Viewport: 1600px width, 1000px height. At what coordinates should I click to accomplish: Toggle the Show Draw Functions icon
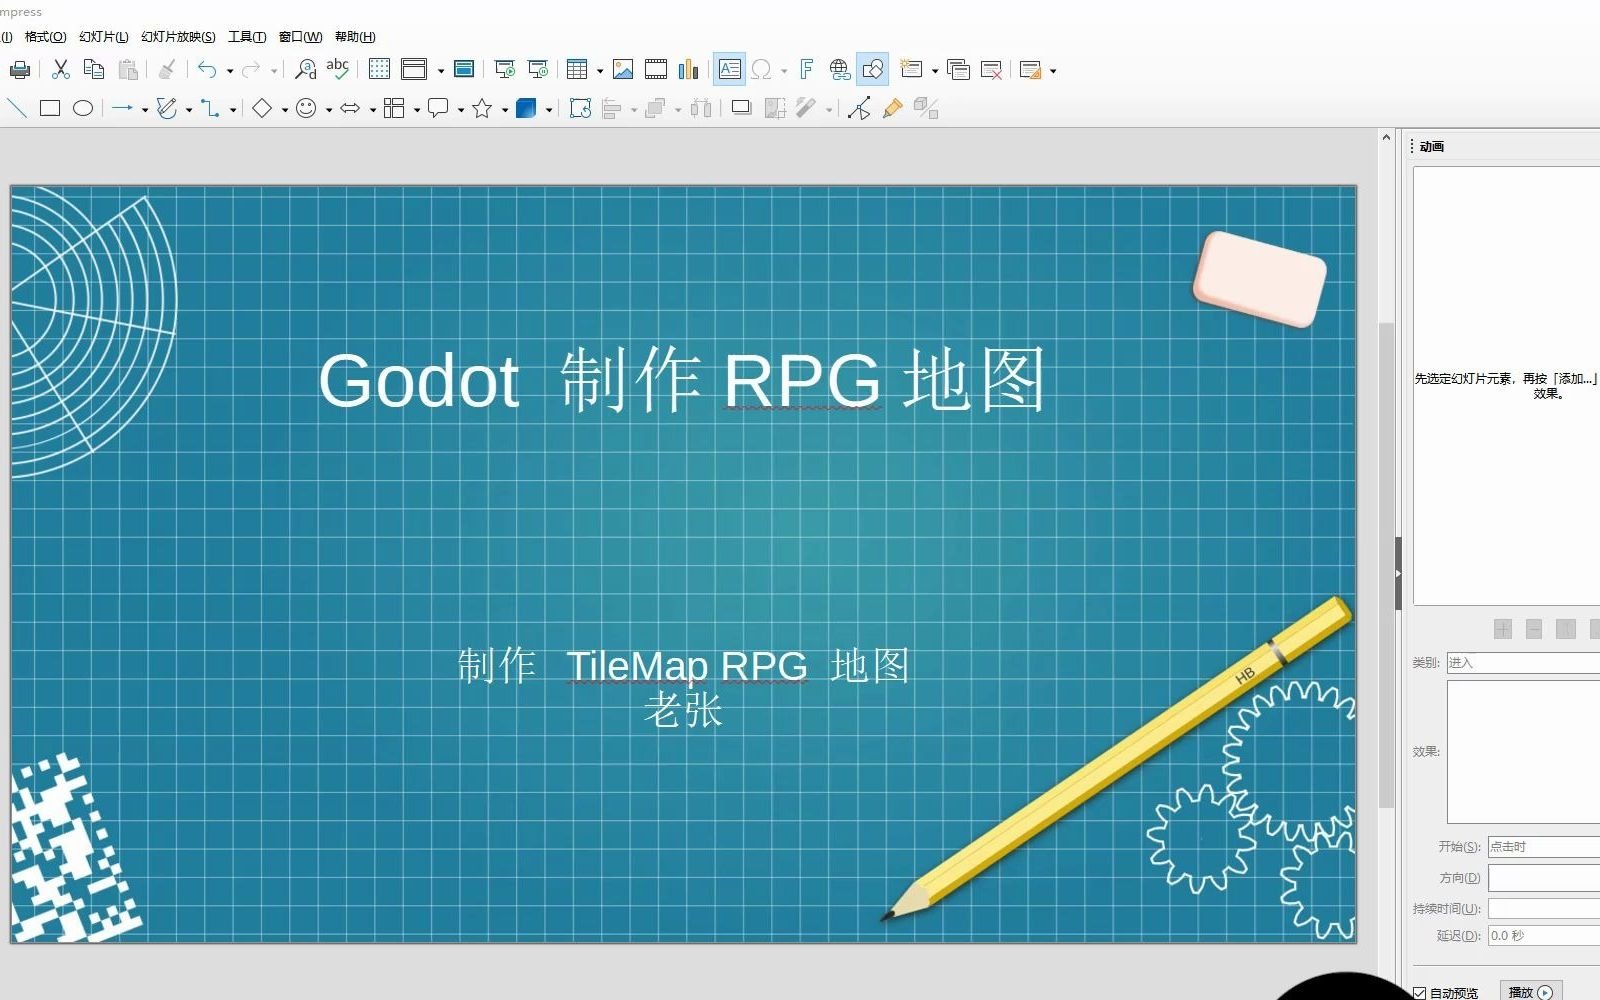(873, 70)
